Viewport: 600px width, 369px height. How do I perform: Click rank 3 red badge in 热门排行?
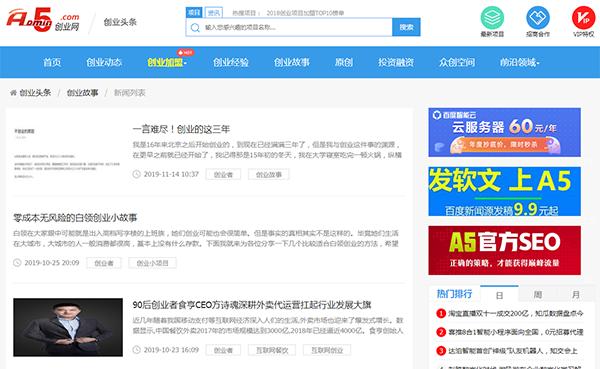[441, 350]
